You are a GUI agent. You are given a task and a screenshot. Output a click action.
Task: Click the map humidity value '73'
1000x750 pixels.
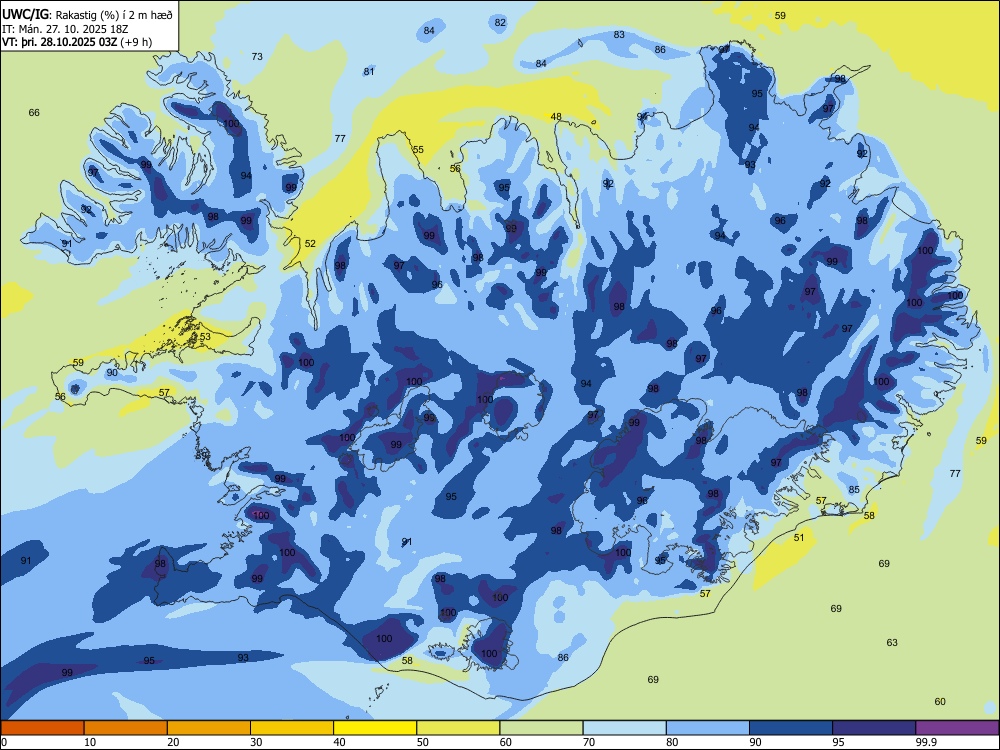point(257,57)
